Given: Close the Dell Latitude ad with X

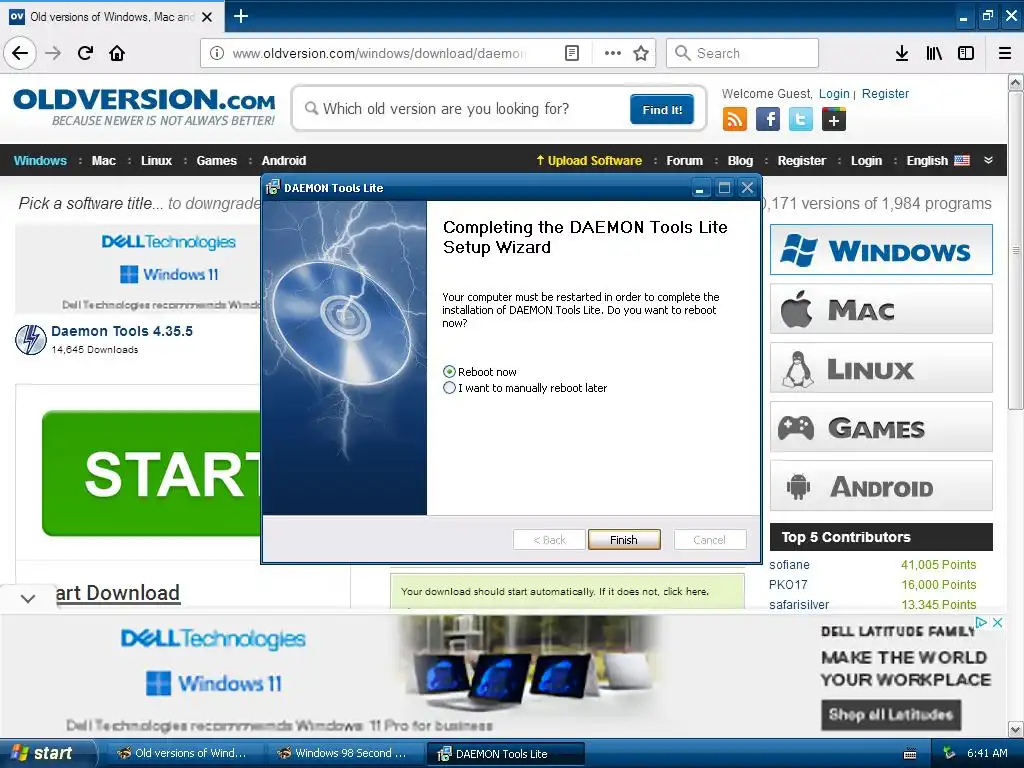Looking at the screenshot, I should pos(997,622).
